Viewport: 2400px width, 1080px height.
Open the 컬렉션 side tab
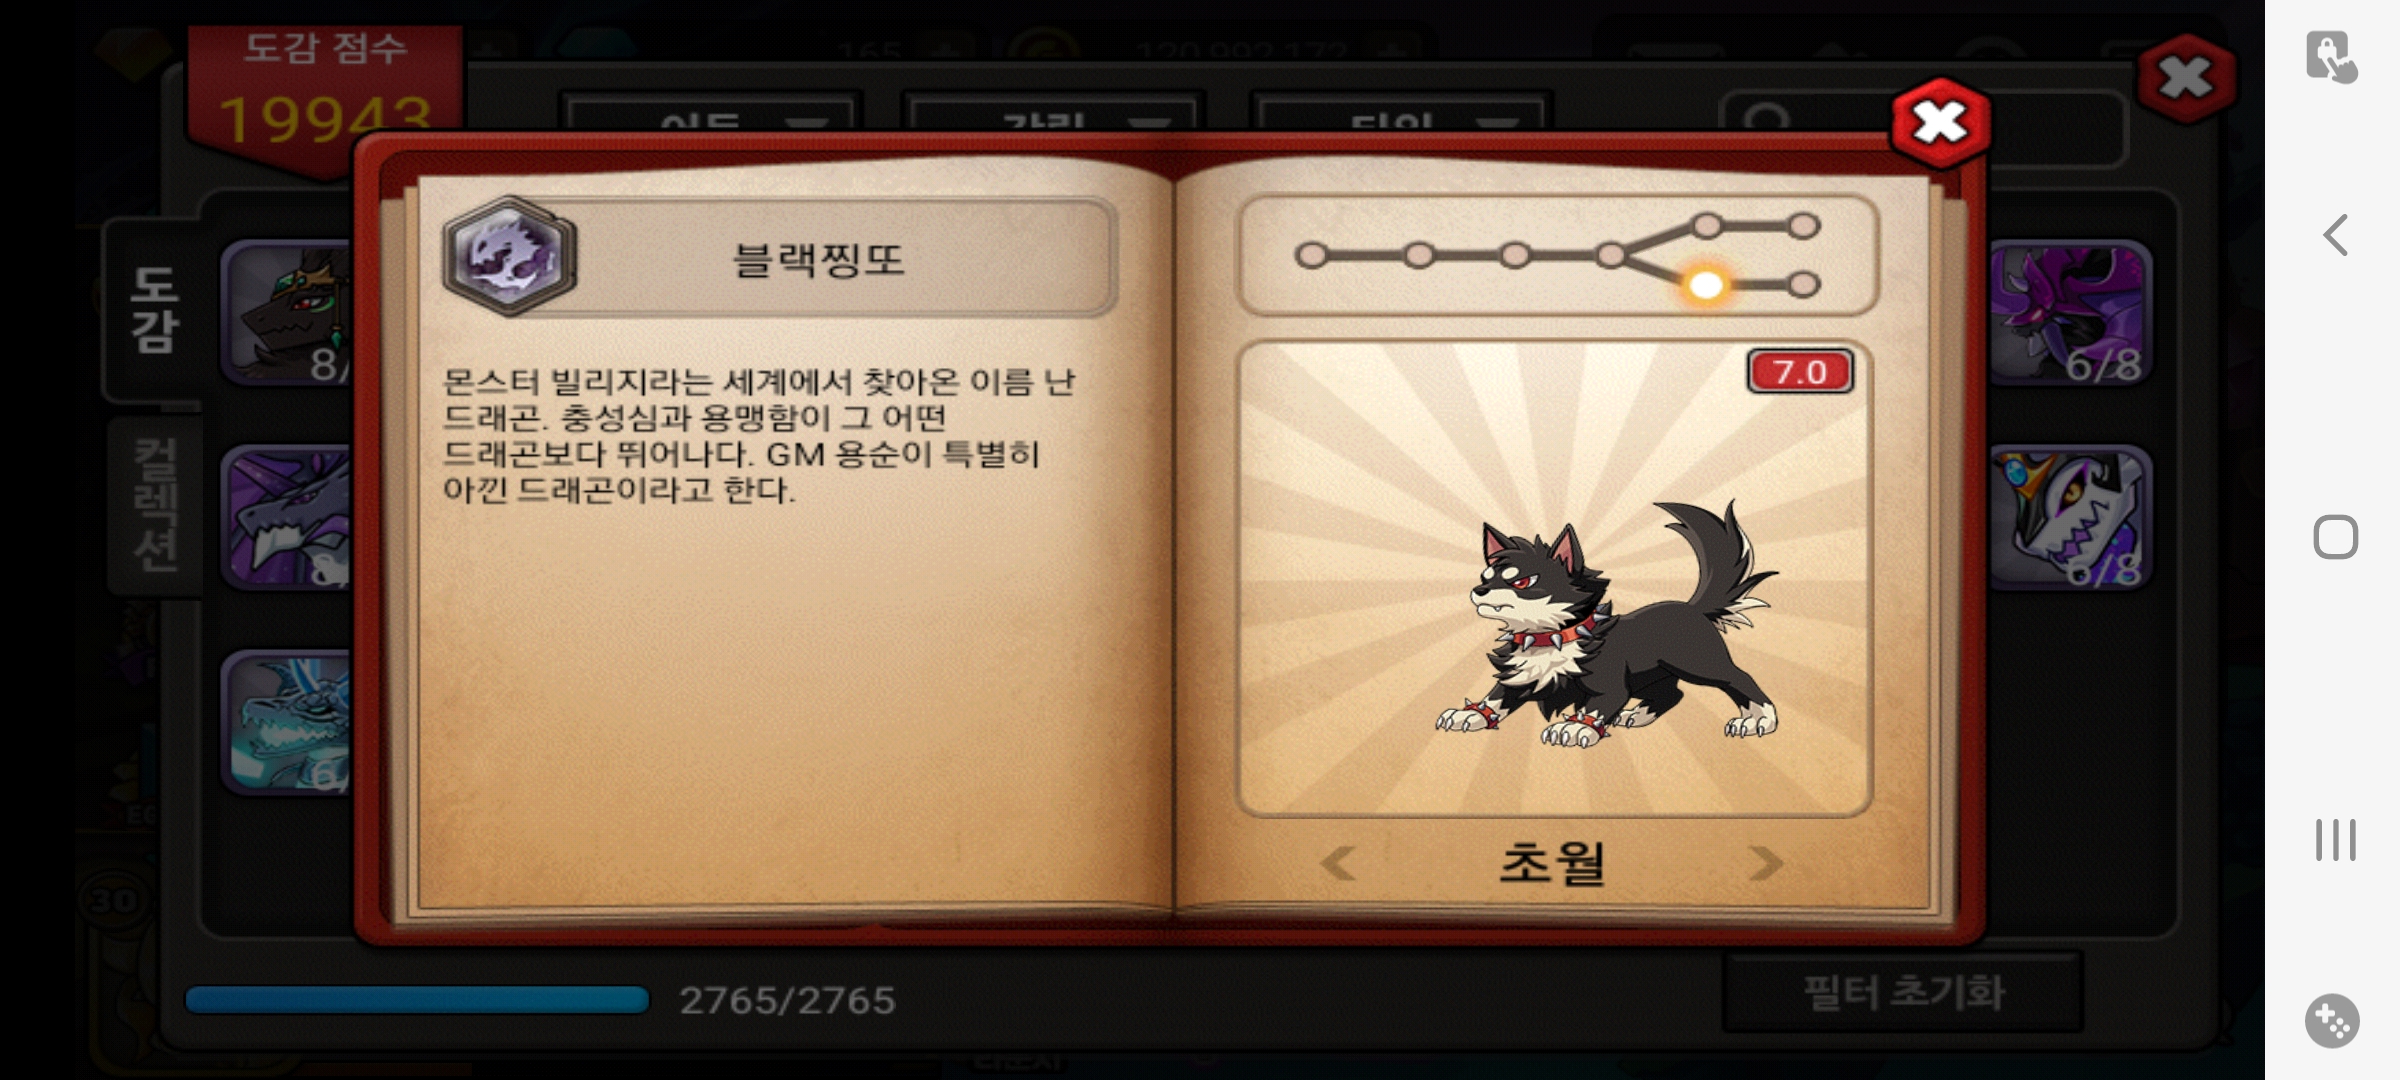pyautogui.click(x=156, y=505)
